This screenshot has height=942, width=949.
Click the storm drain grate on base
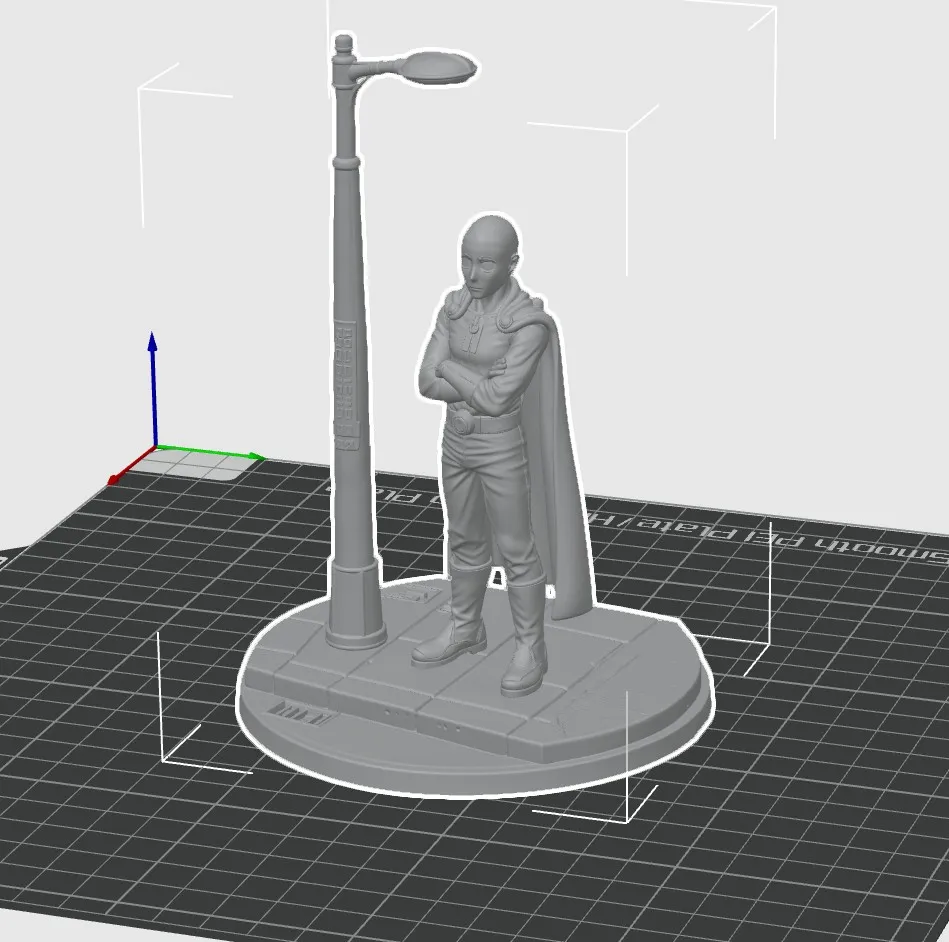point(301,712)
